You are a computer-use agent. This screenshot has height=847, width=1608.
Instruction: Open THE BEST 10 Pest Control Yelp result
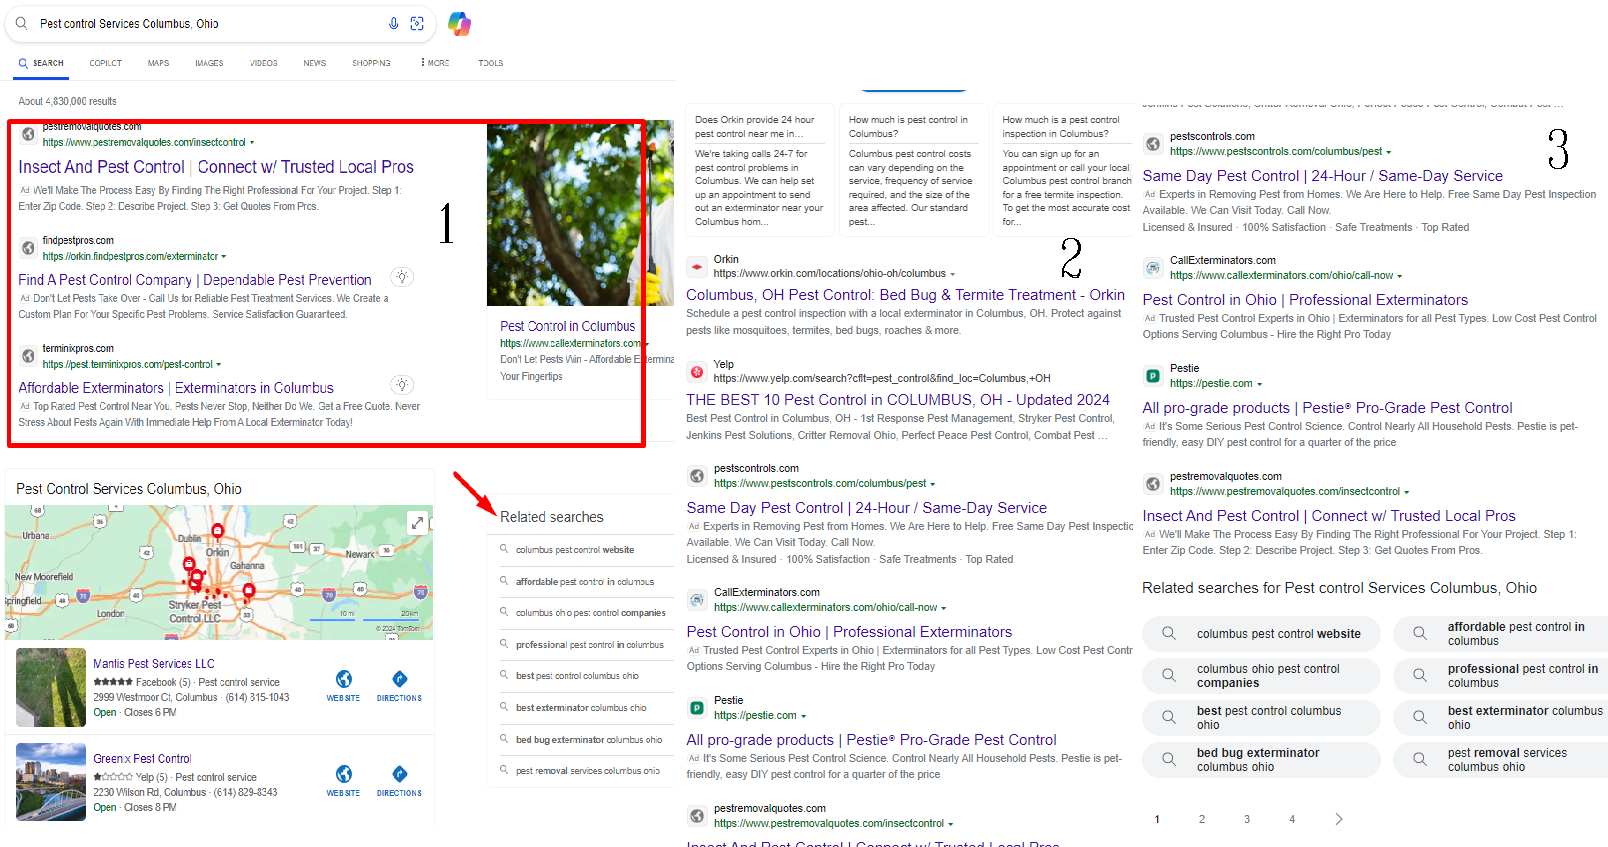click(x=898, y=400)
